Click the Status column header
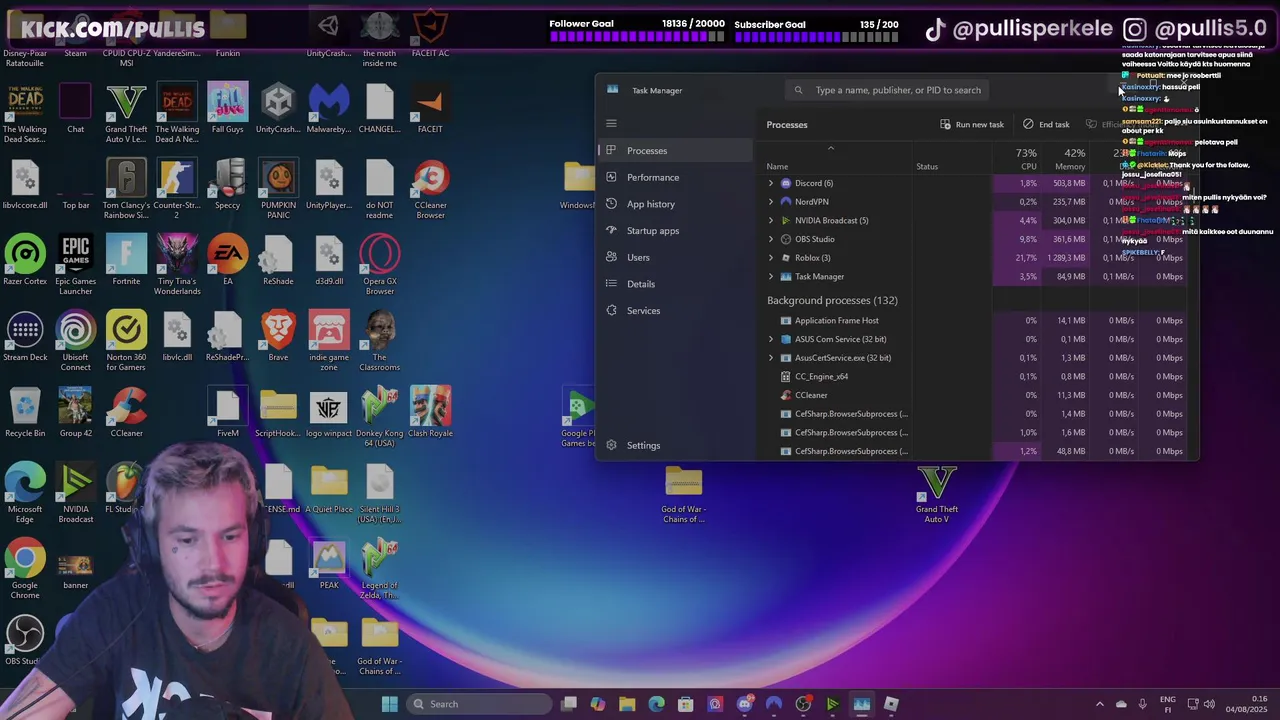The width and height of the screenshot is (1280, 720). coord(927,166)
